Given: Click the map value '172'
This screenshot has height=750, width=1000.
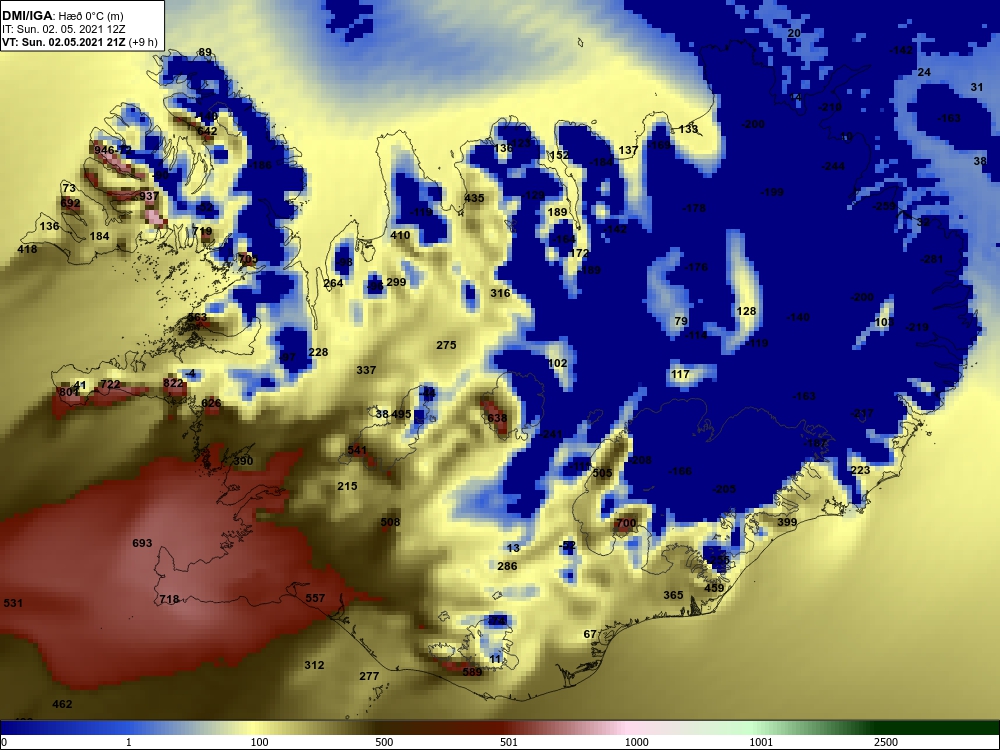Looking at the screenshot, I should [579, 253].
